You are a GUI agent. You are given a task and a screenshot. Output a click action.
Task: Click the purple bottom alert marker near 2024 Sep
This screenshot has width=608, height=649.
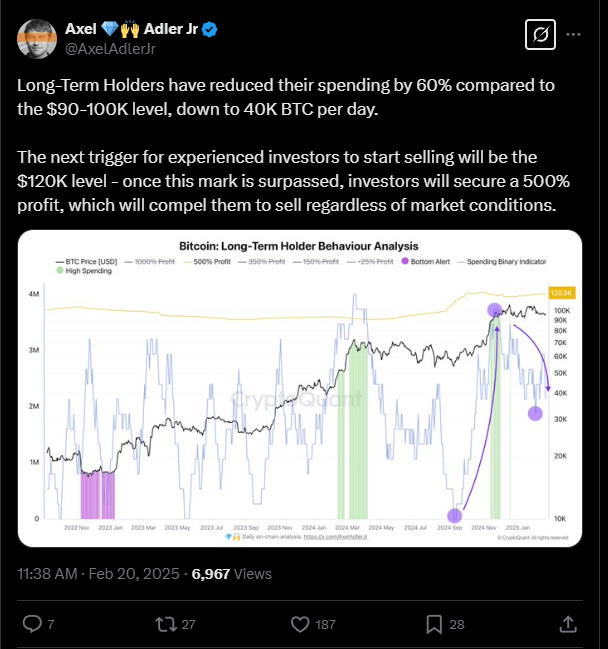pos(454,515)
